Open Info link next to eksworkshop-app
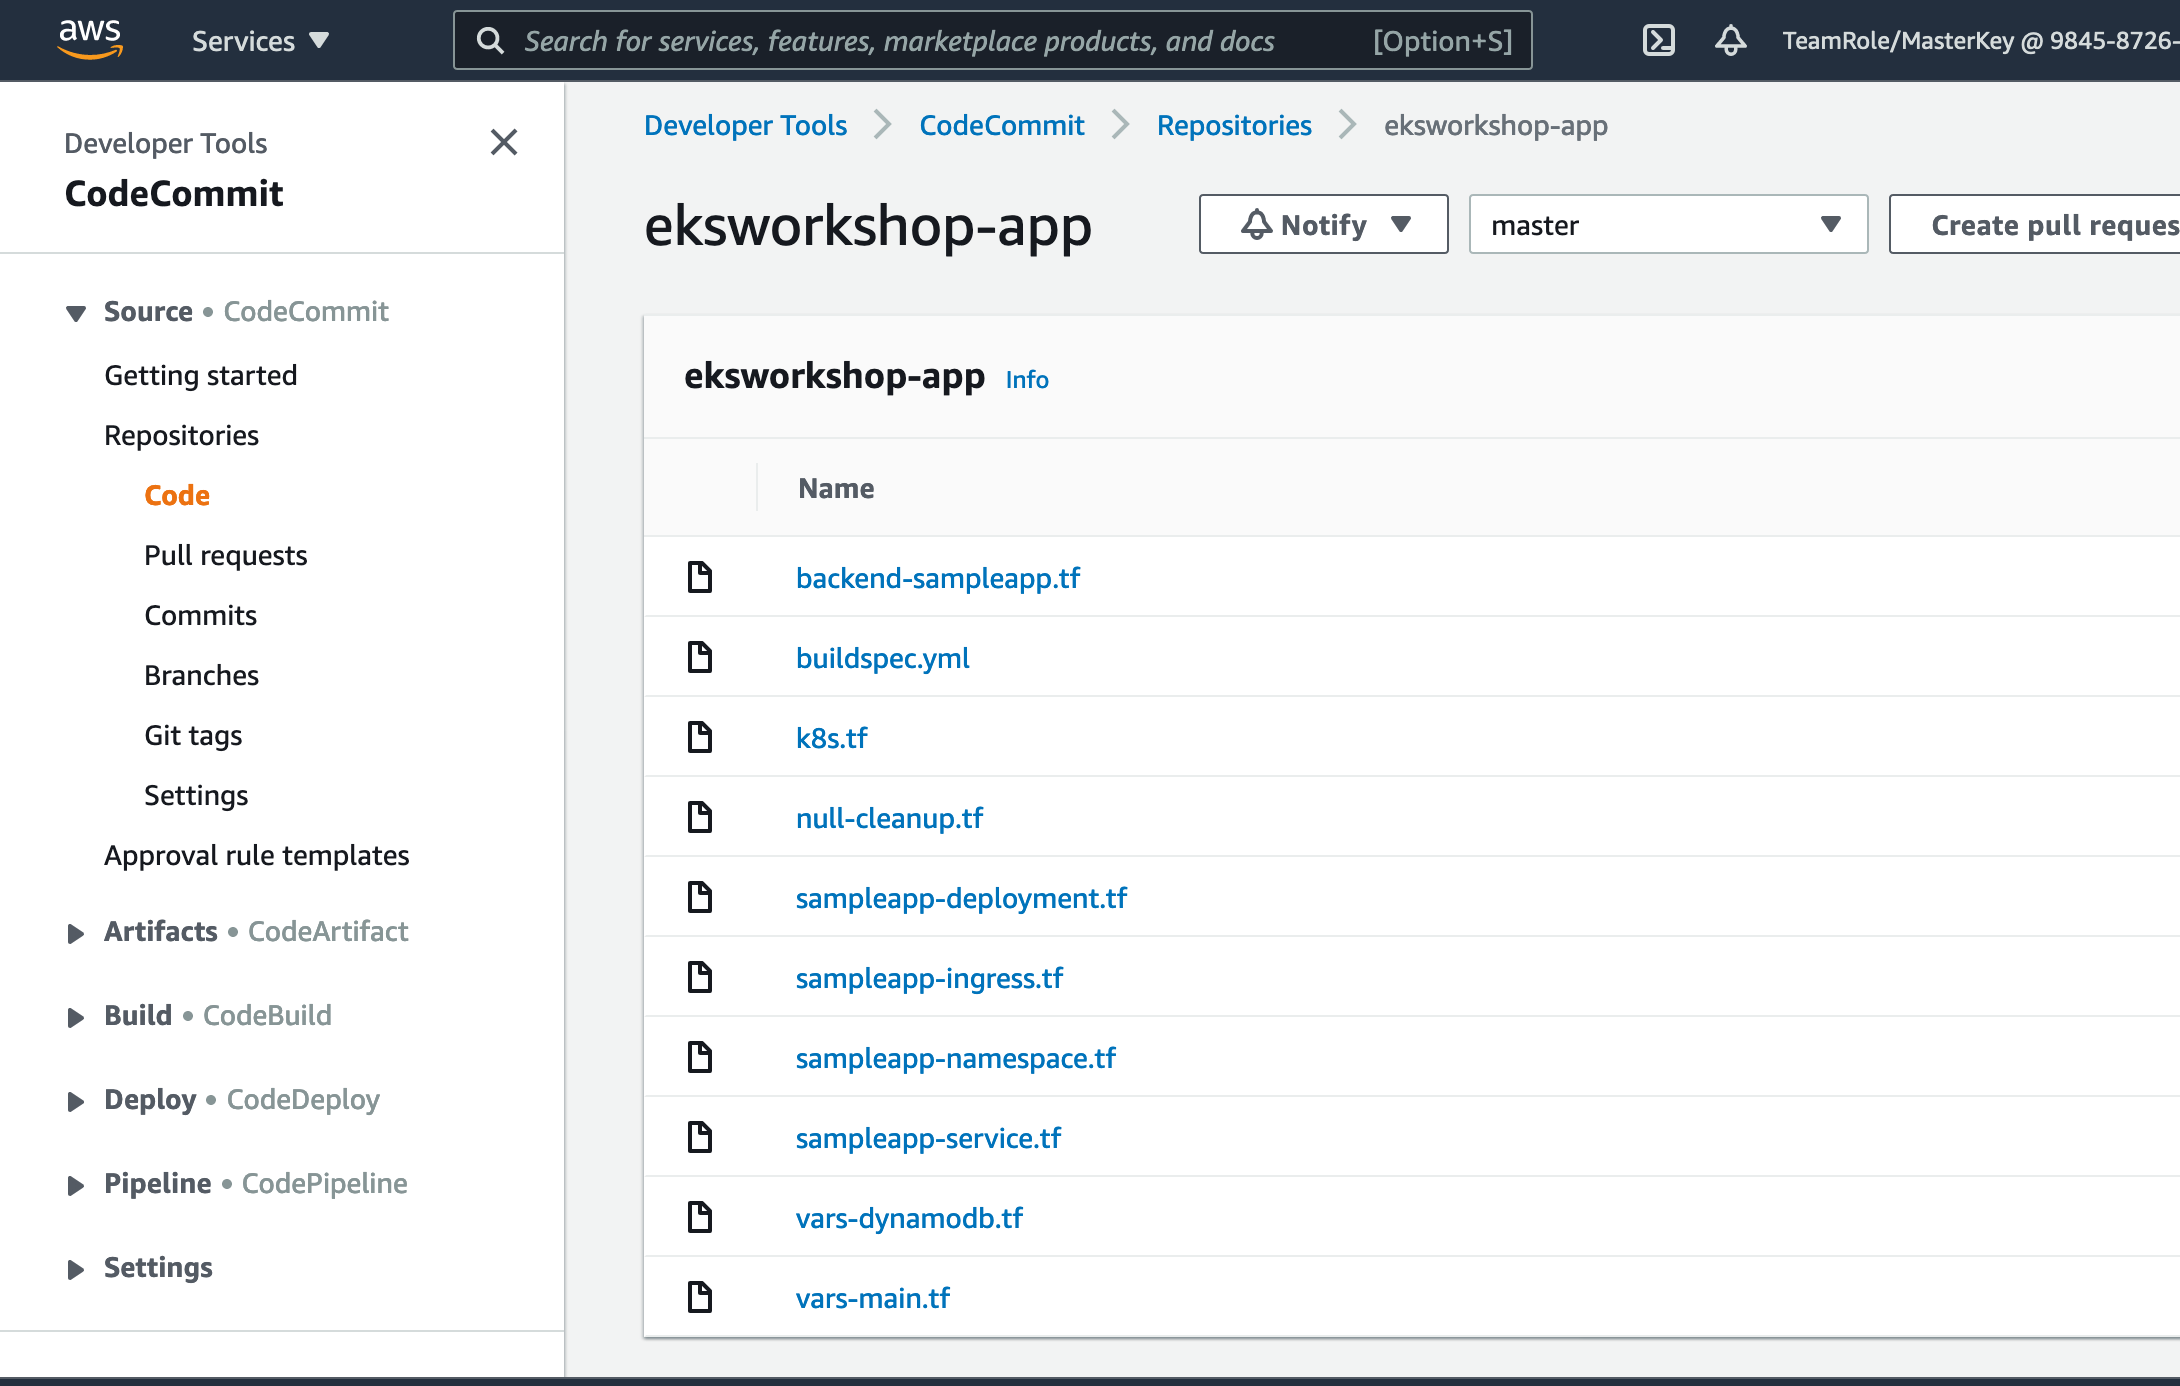 tap(1027, 380)
